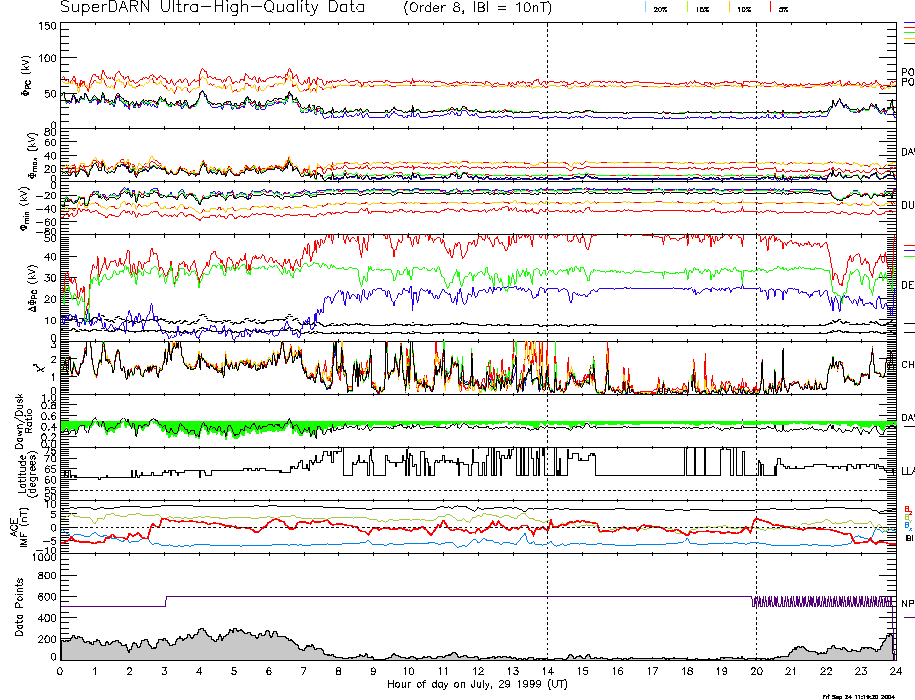Viewport: 915px width, 700px height.
Task: Click the CH label right of chi-squared panel
Action: 907,365
